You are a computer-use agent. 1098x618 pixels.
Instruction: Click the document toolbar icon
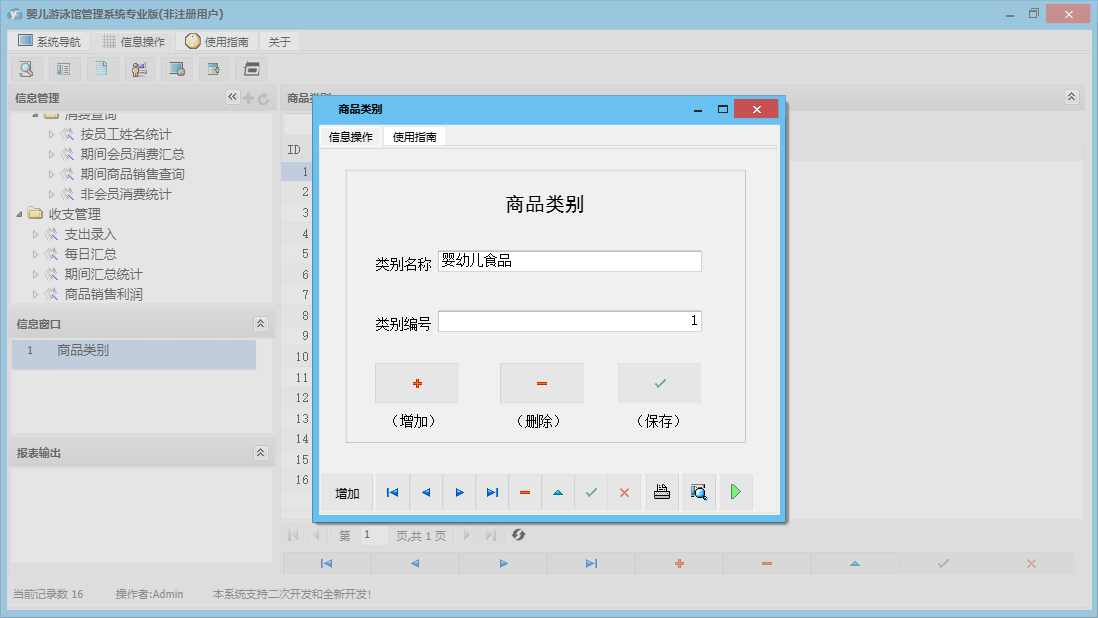tap(102, 68)
